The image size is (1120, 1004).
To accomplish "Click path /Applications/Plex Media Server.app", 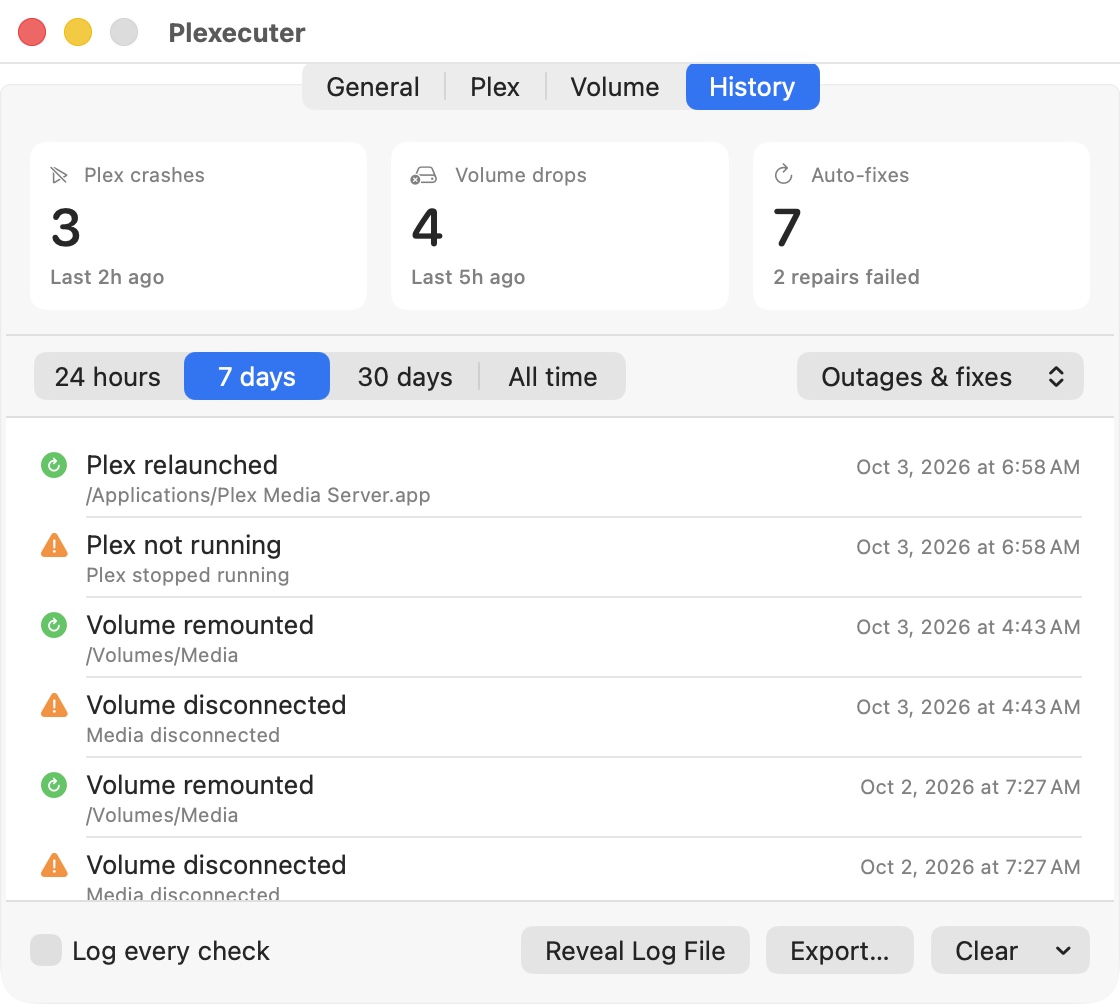I will (258, 495).
